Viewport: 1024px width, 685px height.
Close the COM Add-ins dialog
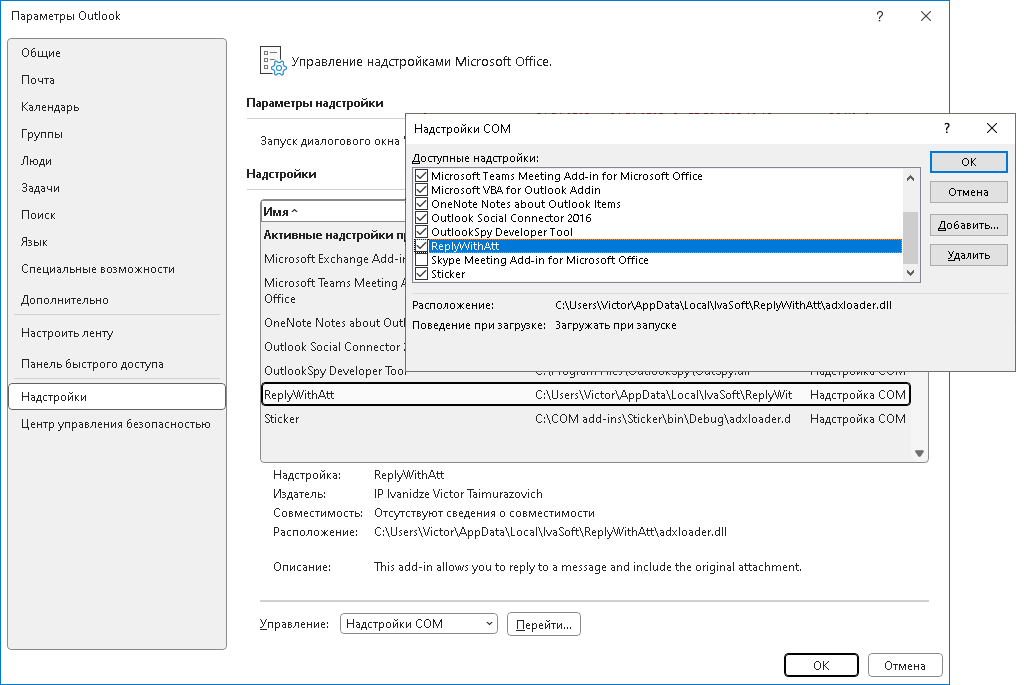(x=991, y=128)
